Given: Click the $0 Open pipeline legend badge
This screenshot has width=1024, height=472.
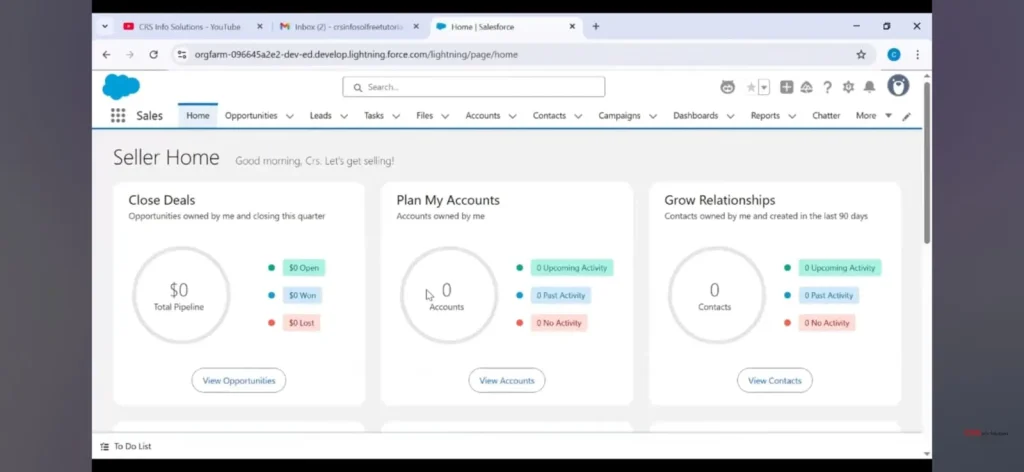Looking at the screenshot, I should 304,268.
